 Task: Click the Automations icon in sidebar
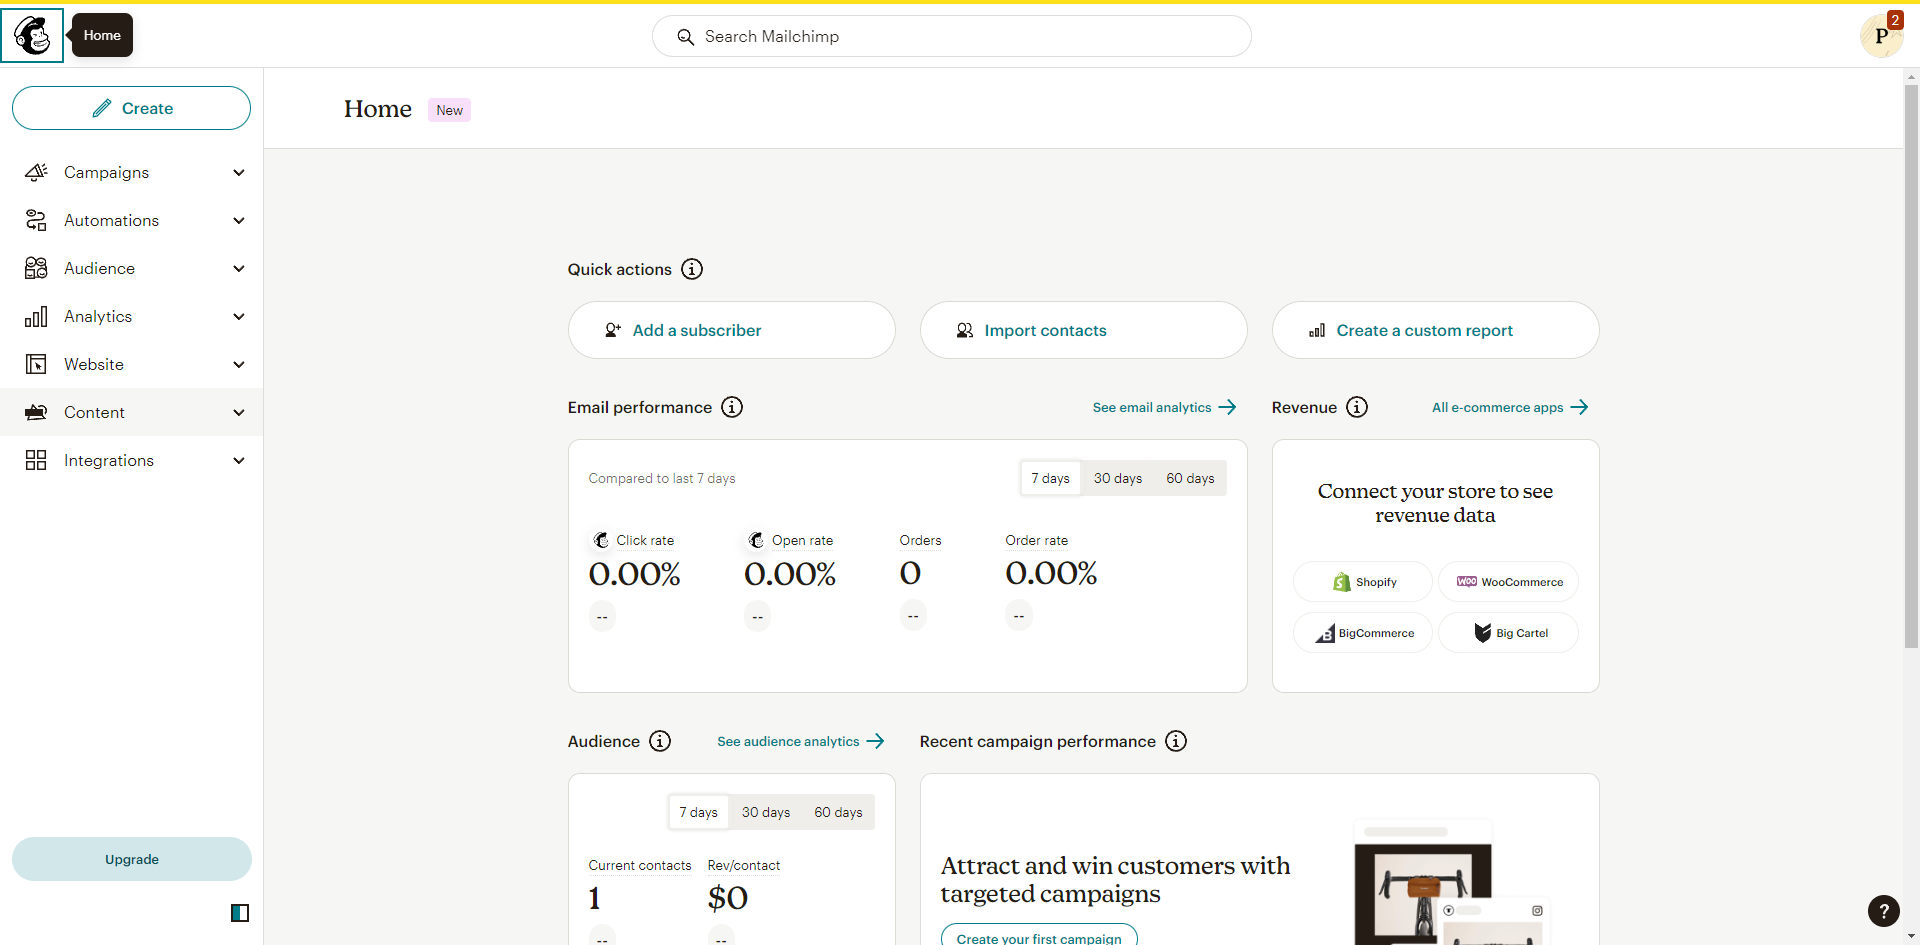36,220
